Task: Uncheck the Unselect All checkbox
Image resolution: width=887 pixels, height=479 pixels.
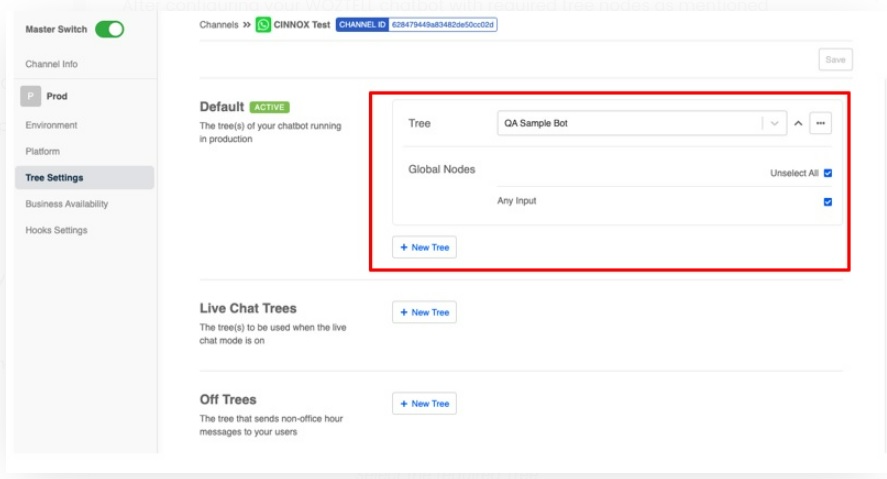Action: coord(828,173)
